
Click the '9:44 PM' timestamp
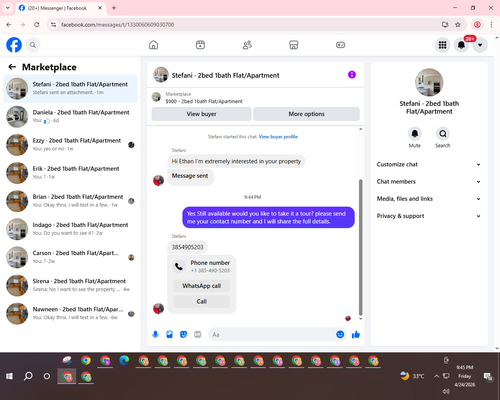(x=252, y=197)
